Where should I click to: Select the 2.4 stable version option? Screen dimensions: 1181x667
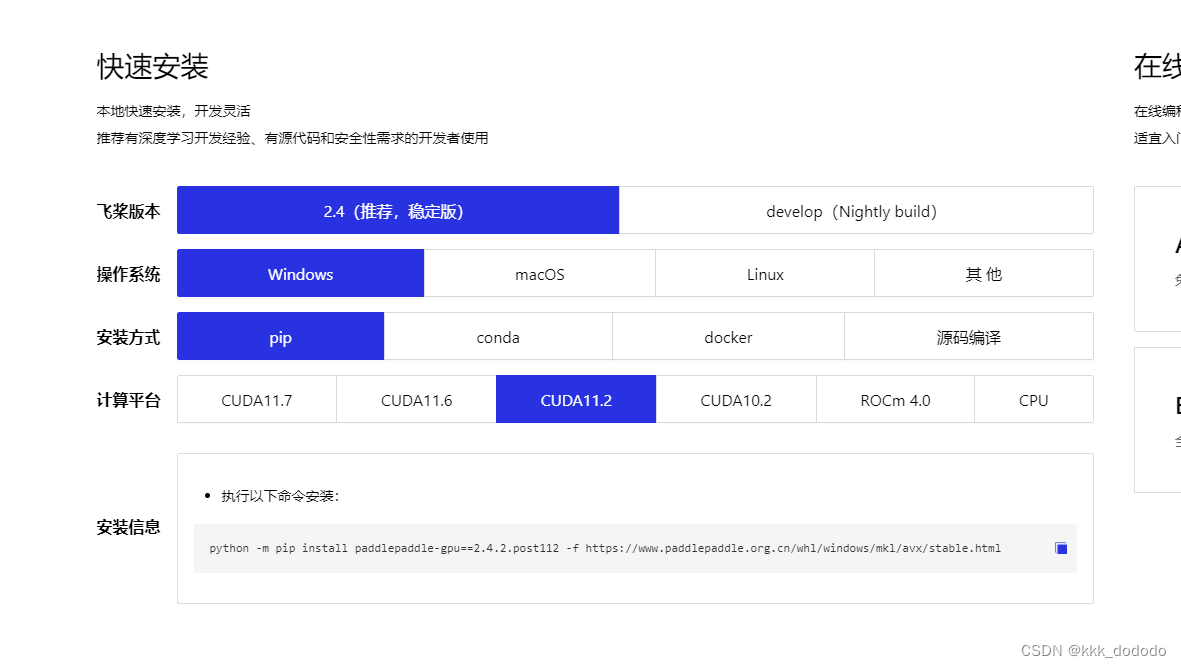(398, 210)
